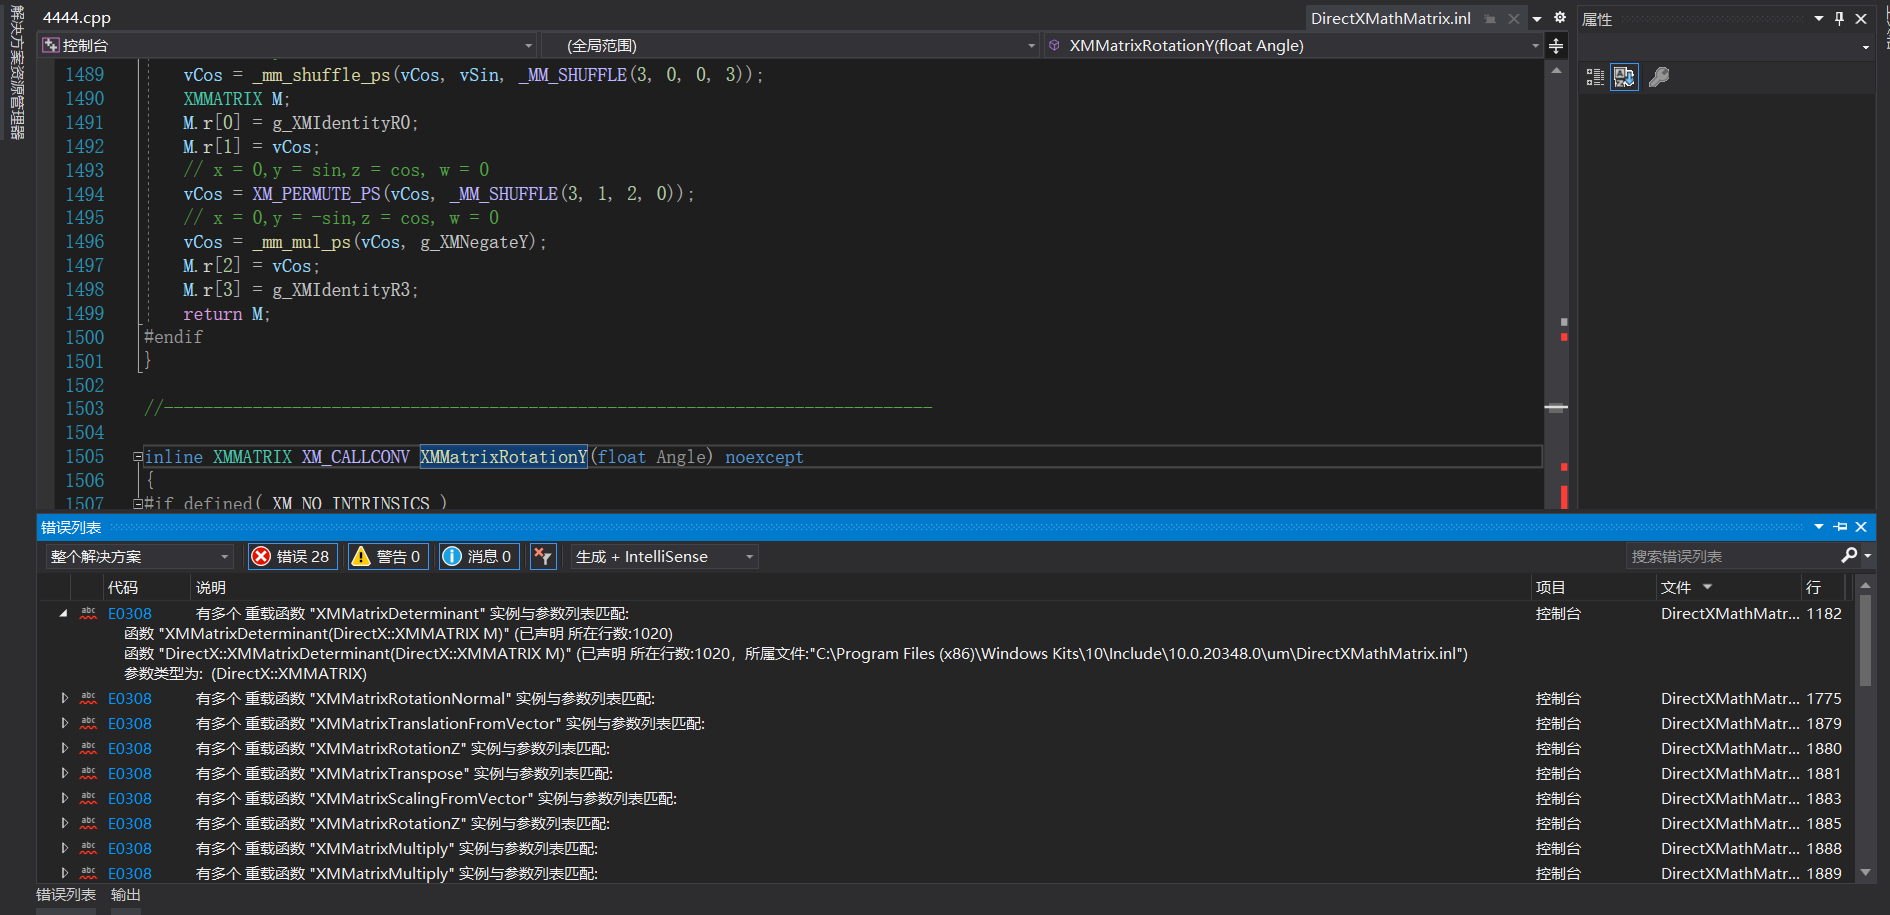This screenshot has height=915, width=1890.
Task: Open E0308 link in XMMatrixRotationNormal row
Action: pyautogui.click(x=130, y=698)
